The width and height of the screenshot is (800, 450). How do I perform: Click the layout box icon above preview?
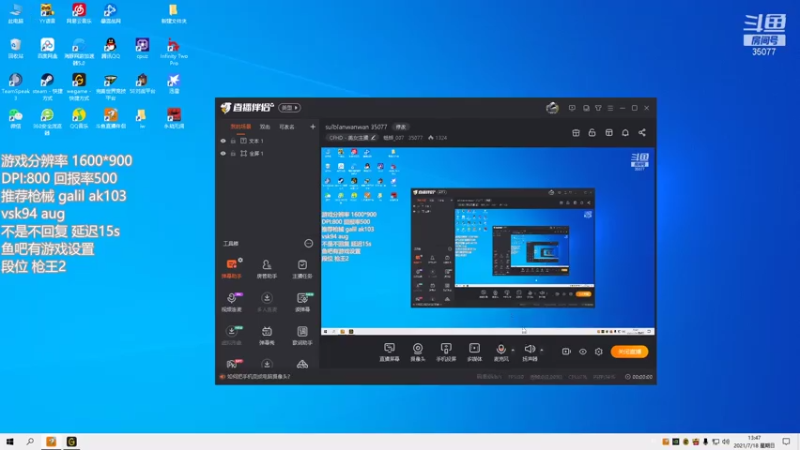(609, 133)
